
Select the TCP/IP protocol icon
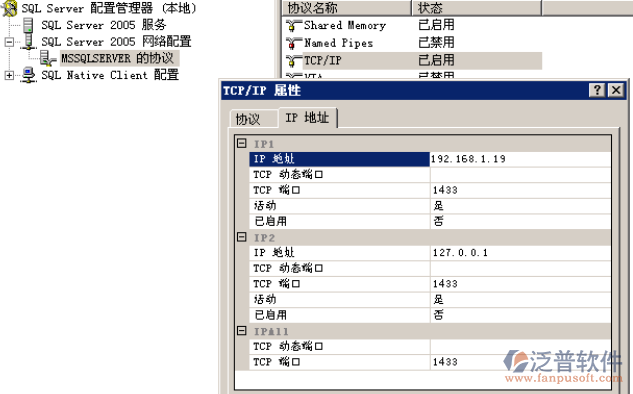pos(293,61)
